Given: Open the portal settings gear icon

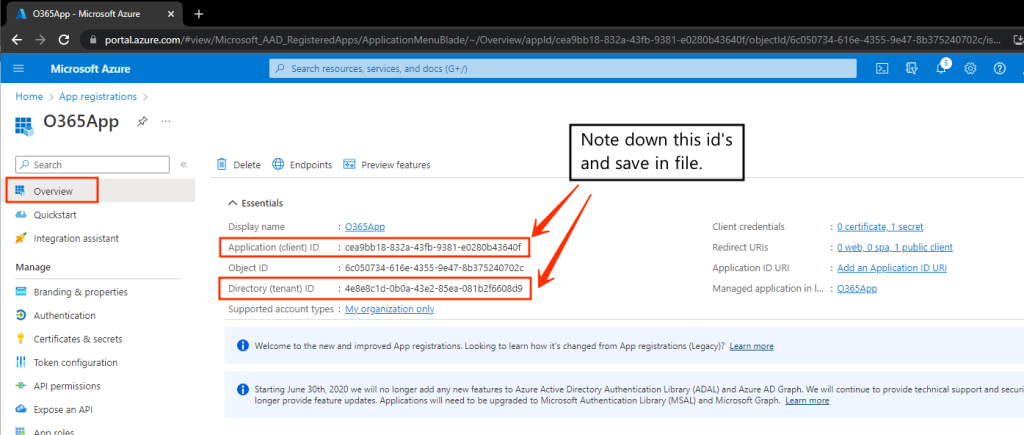Looking at the screenshot, I should [970, 68].
